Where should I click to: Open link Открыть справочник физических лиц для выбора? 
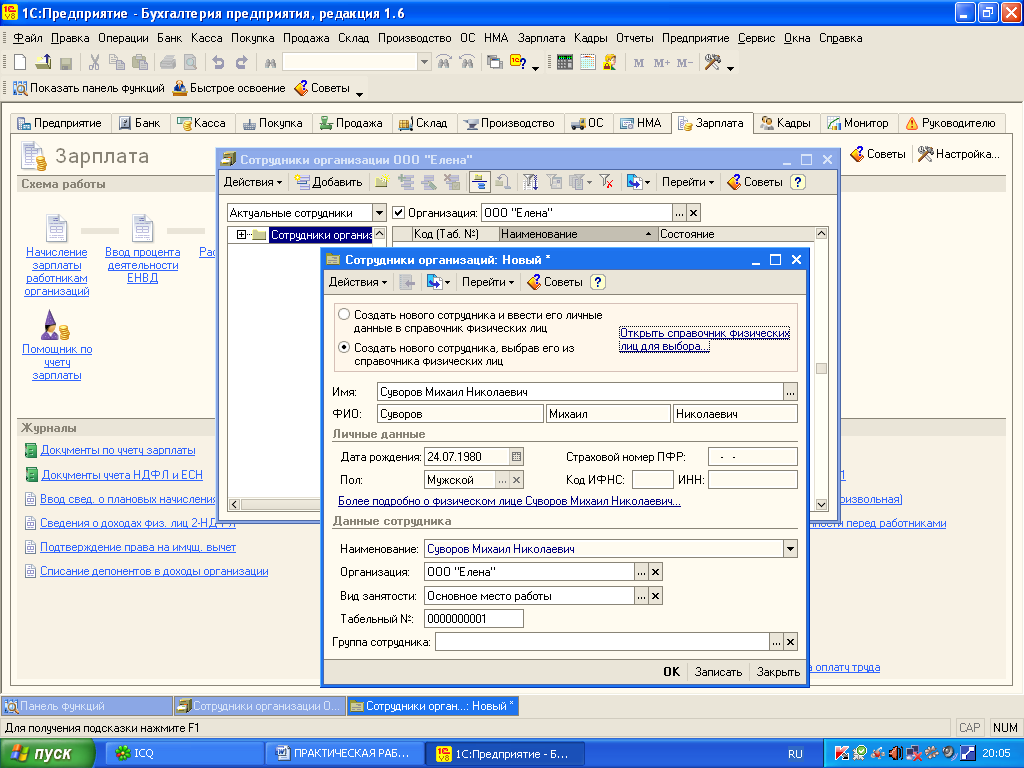(704, 340)
